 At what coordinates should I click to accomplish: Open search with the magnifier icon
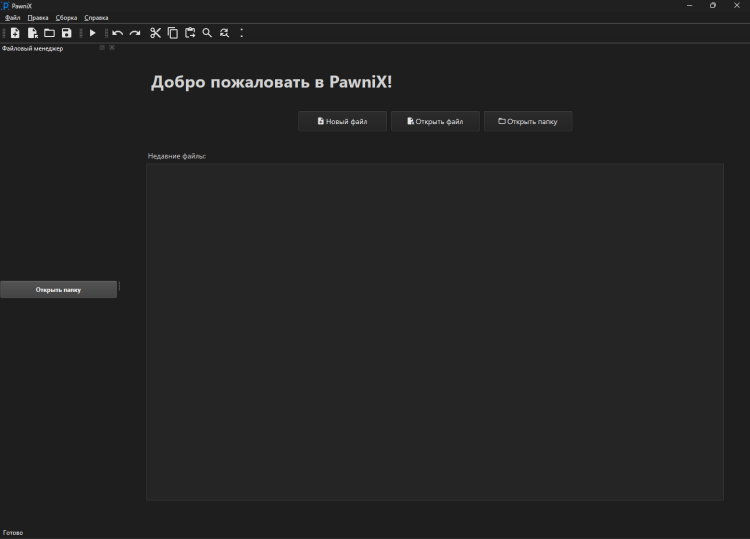coord(207,33)
